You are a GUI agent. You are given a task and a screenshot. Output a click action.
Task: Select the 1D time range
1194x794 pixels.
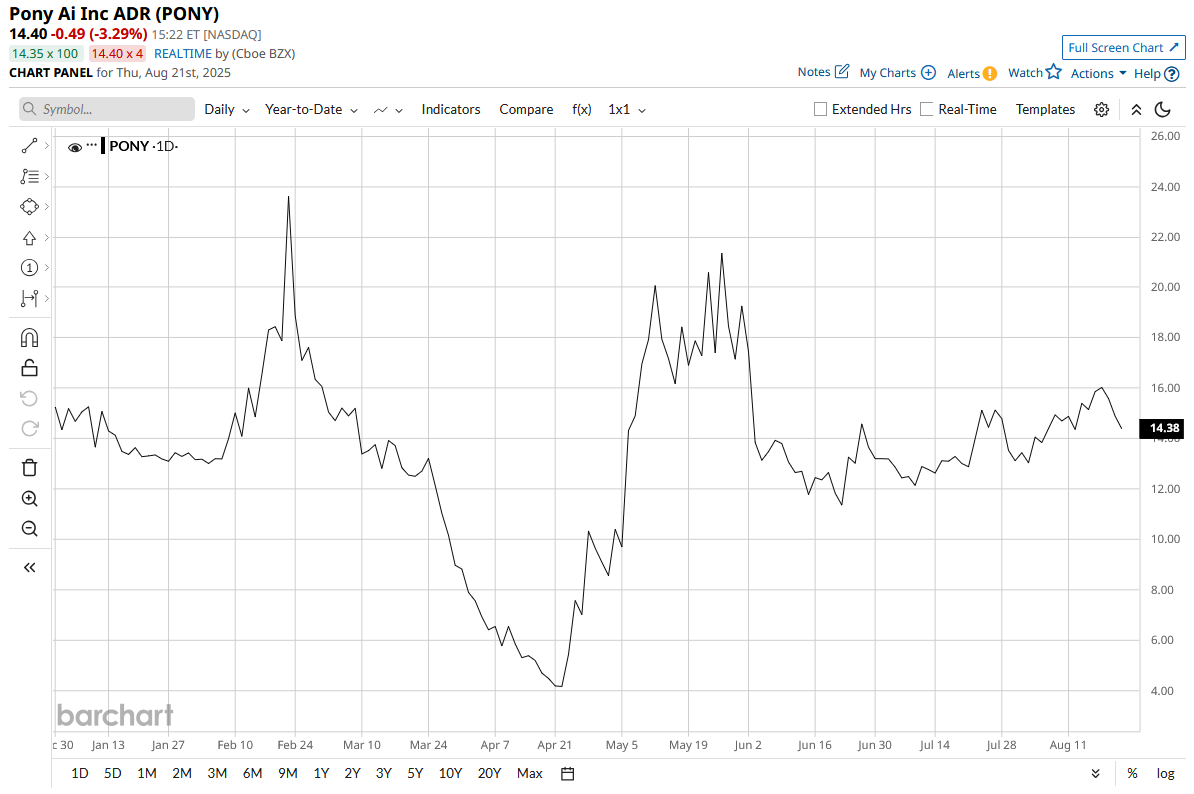pyautogui.click(x=79, y=773)
